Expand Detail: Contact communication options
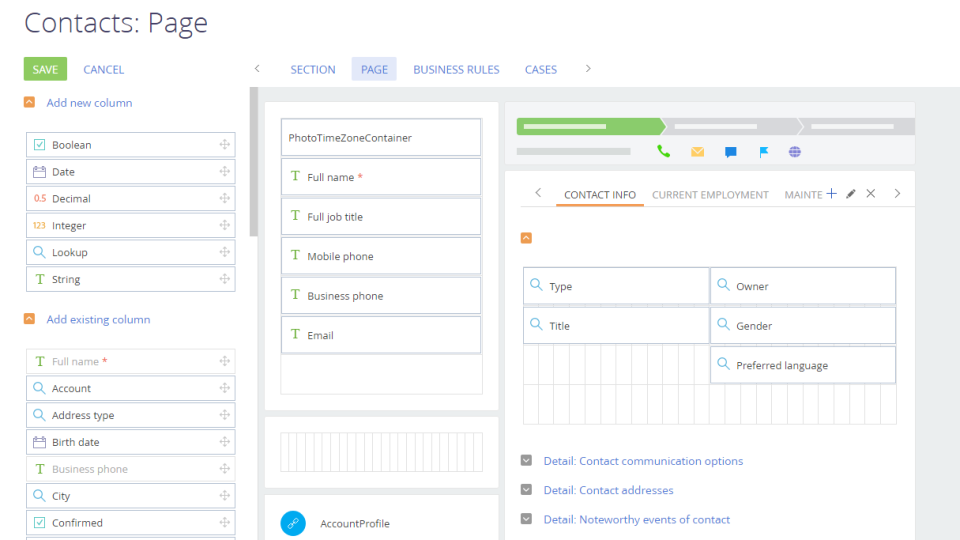The width and height of the screenshot is (960, 540). tap(526, 460)
